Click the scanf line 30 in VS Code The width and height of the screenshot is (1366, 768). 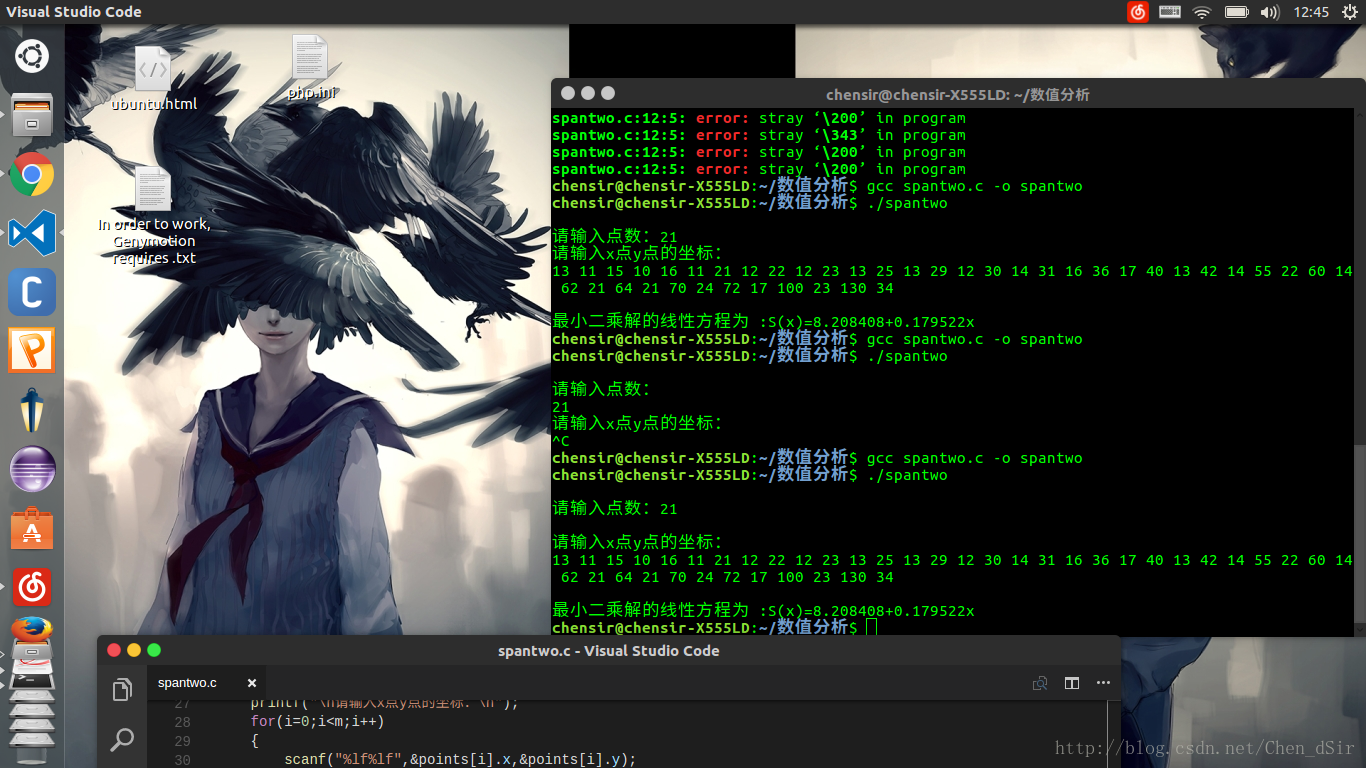click(460, 759)
